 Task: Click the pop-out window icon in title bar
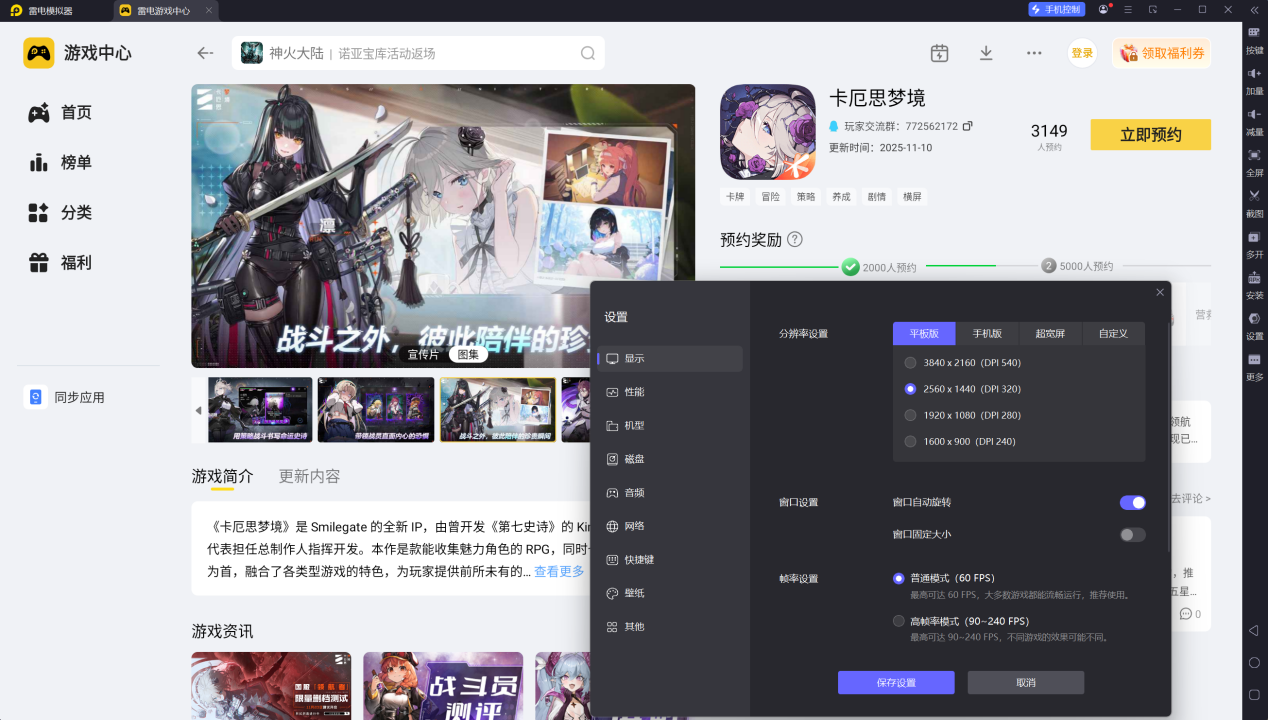point(1153,9)
